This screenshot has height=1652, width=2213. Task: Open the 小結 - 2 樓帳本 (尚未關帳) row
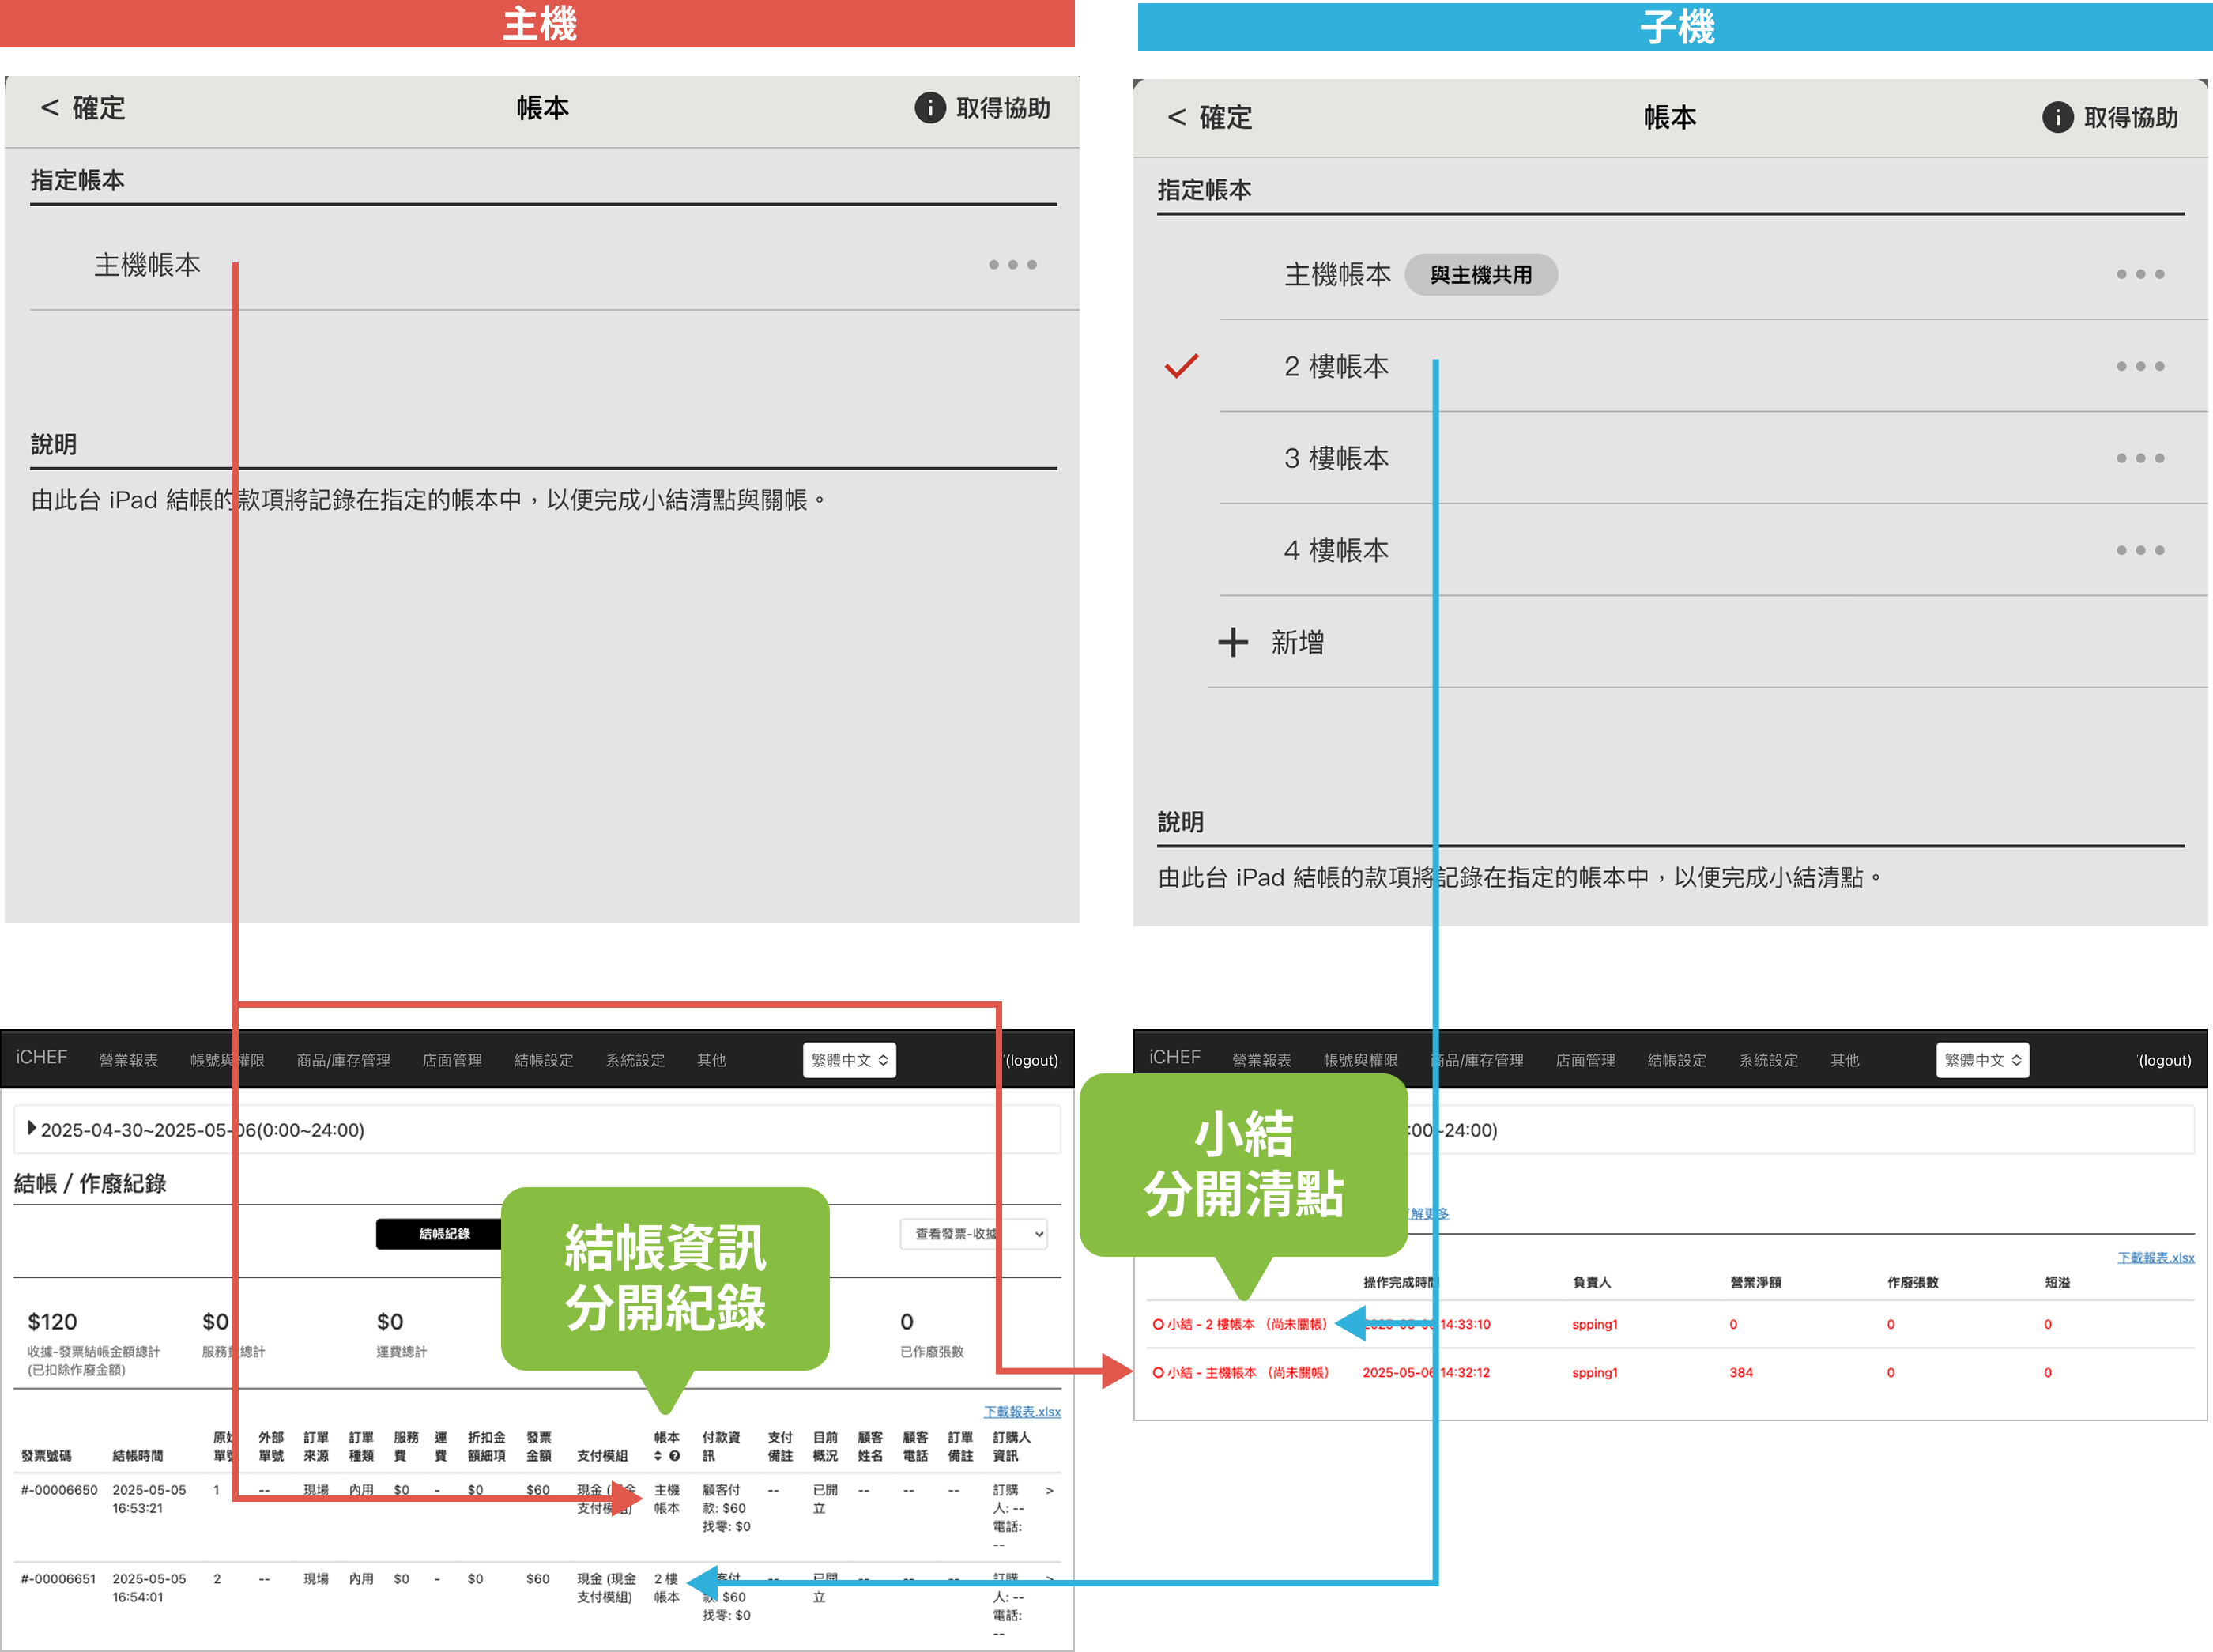[x=1240, y=1324]
